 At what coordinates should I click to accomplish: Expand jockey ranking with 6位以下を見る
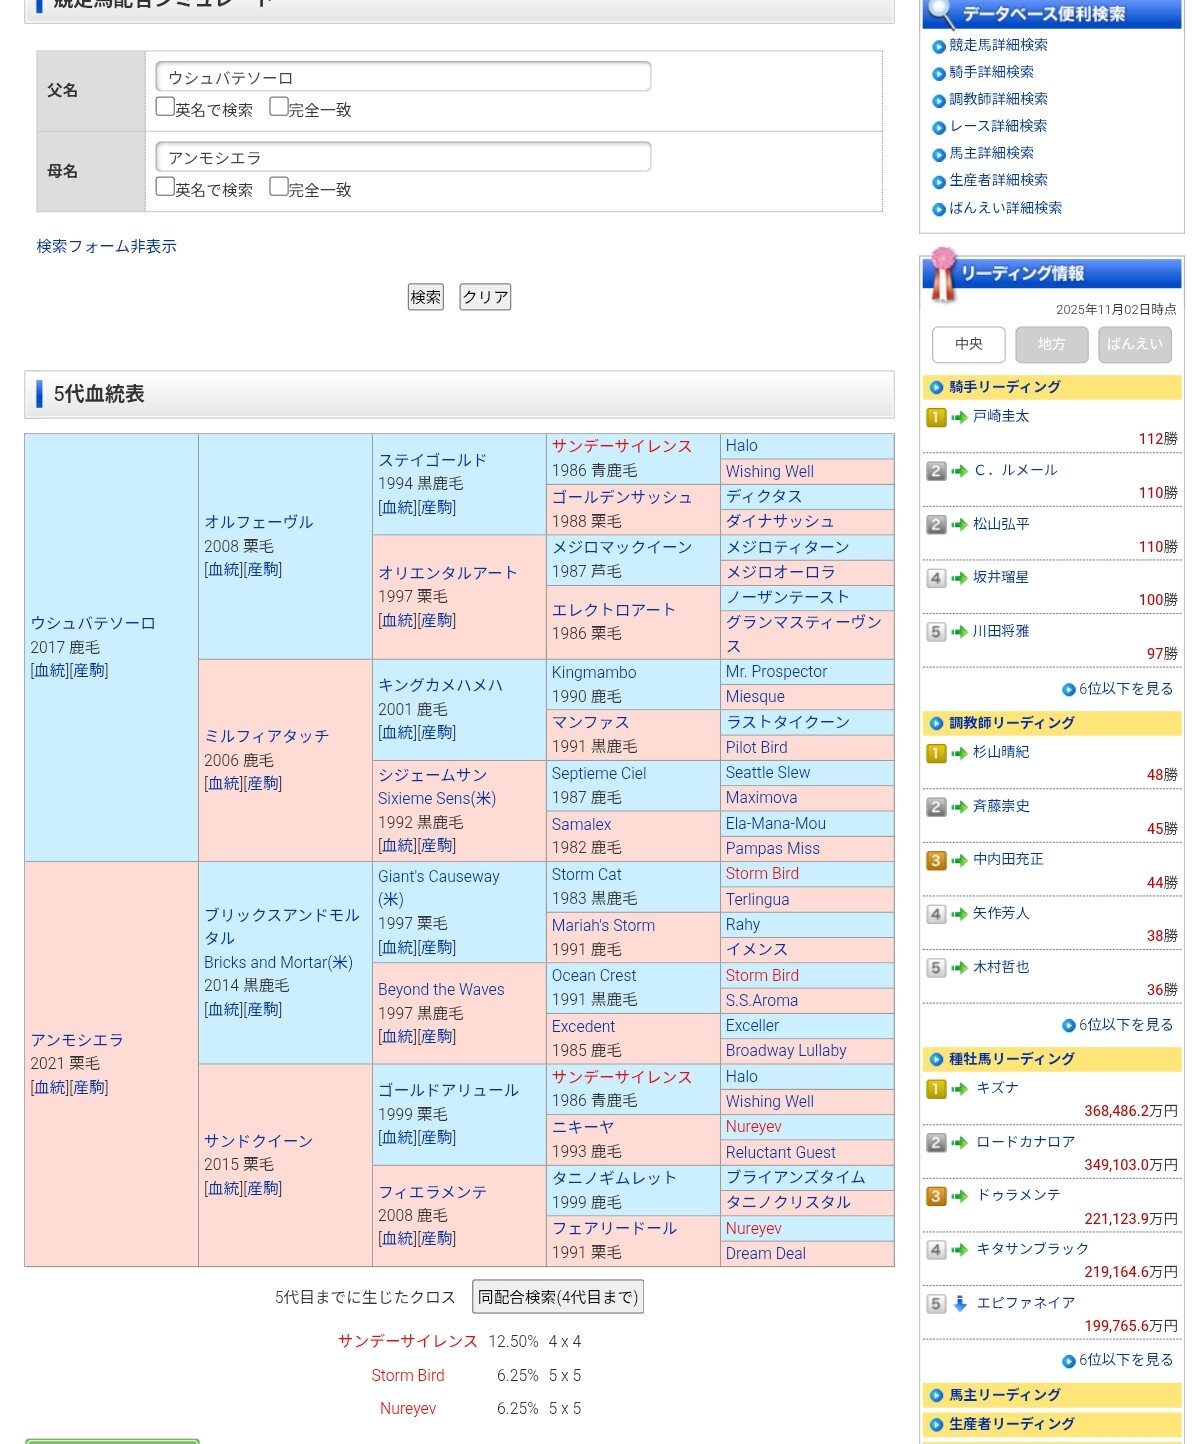pyautogui.click(x=1117, y=689)
